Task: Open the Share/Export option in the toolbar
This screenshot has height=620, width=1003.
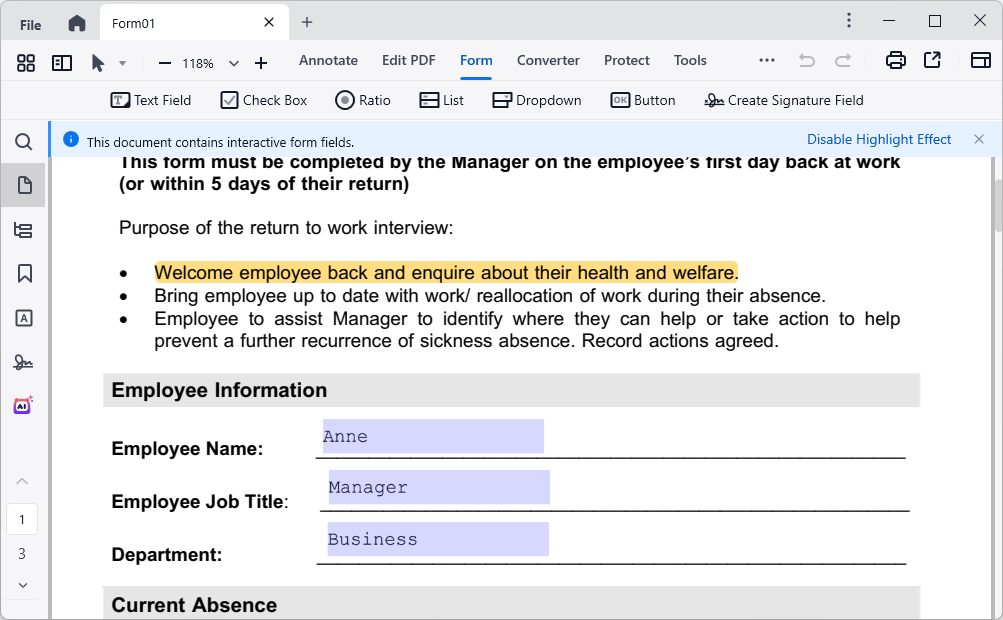Action: (x=932, y=60)
